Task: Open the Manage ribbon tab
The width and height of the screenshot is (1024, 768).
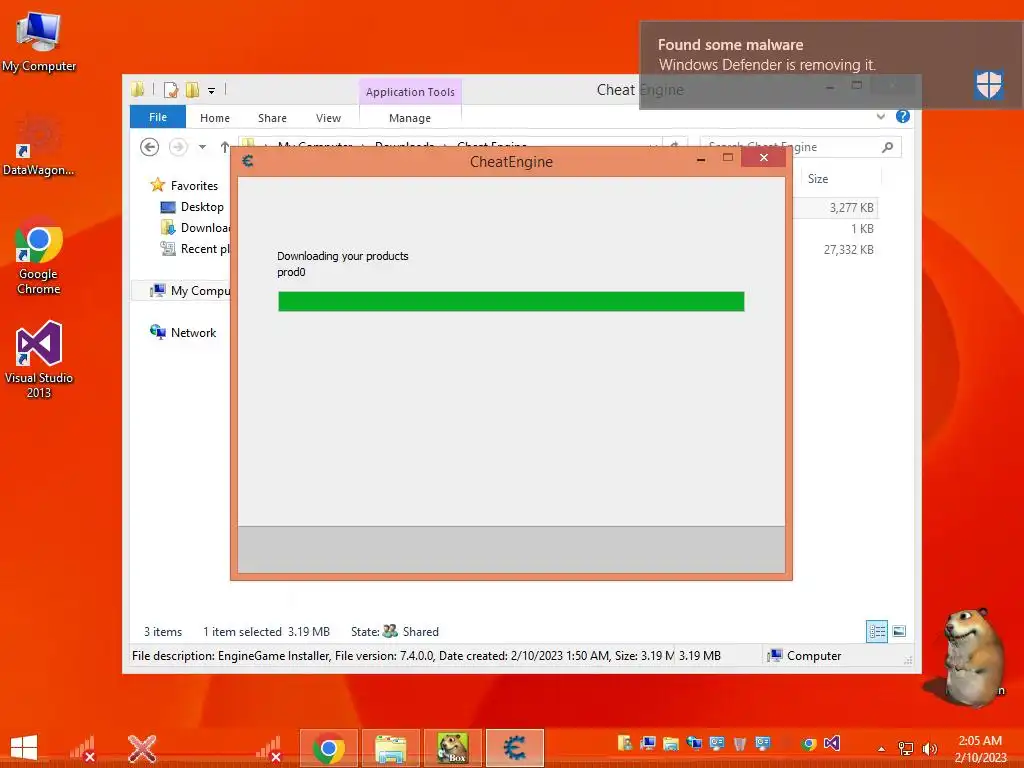Action: pyautogui.click(x=410, y=118)
